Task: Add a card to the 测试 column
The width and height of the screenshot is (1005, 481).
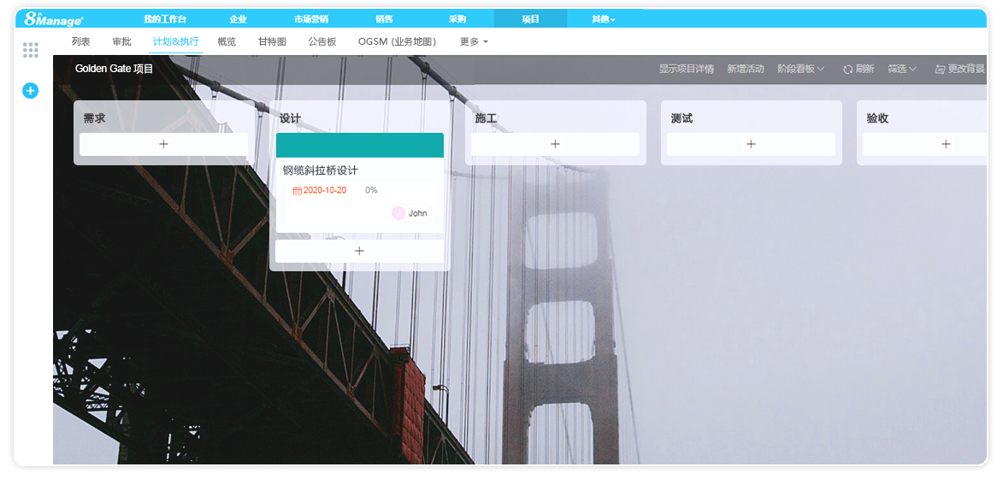Action: (x=751, y=144)
